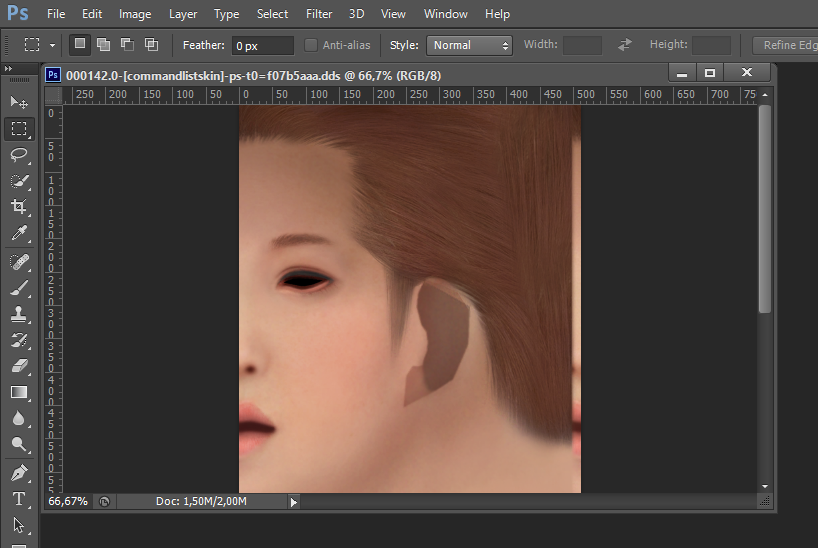
Task: Activate the Eraser tool
Action: click(x=19, y=366)
